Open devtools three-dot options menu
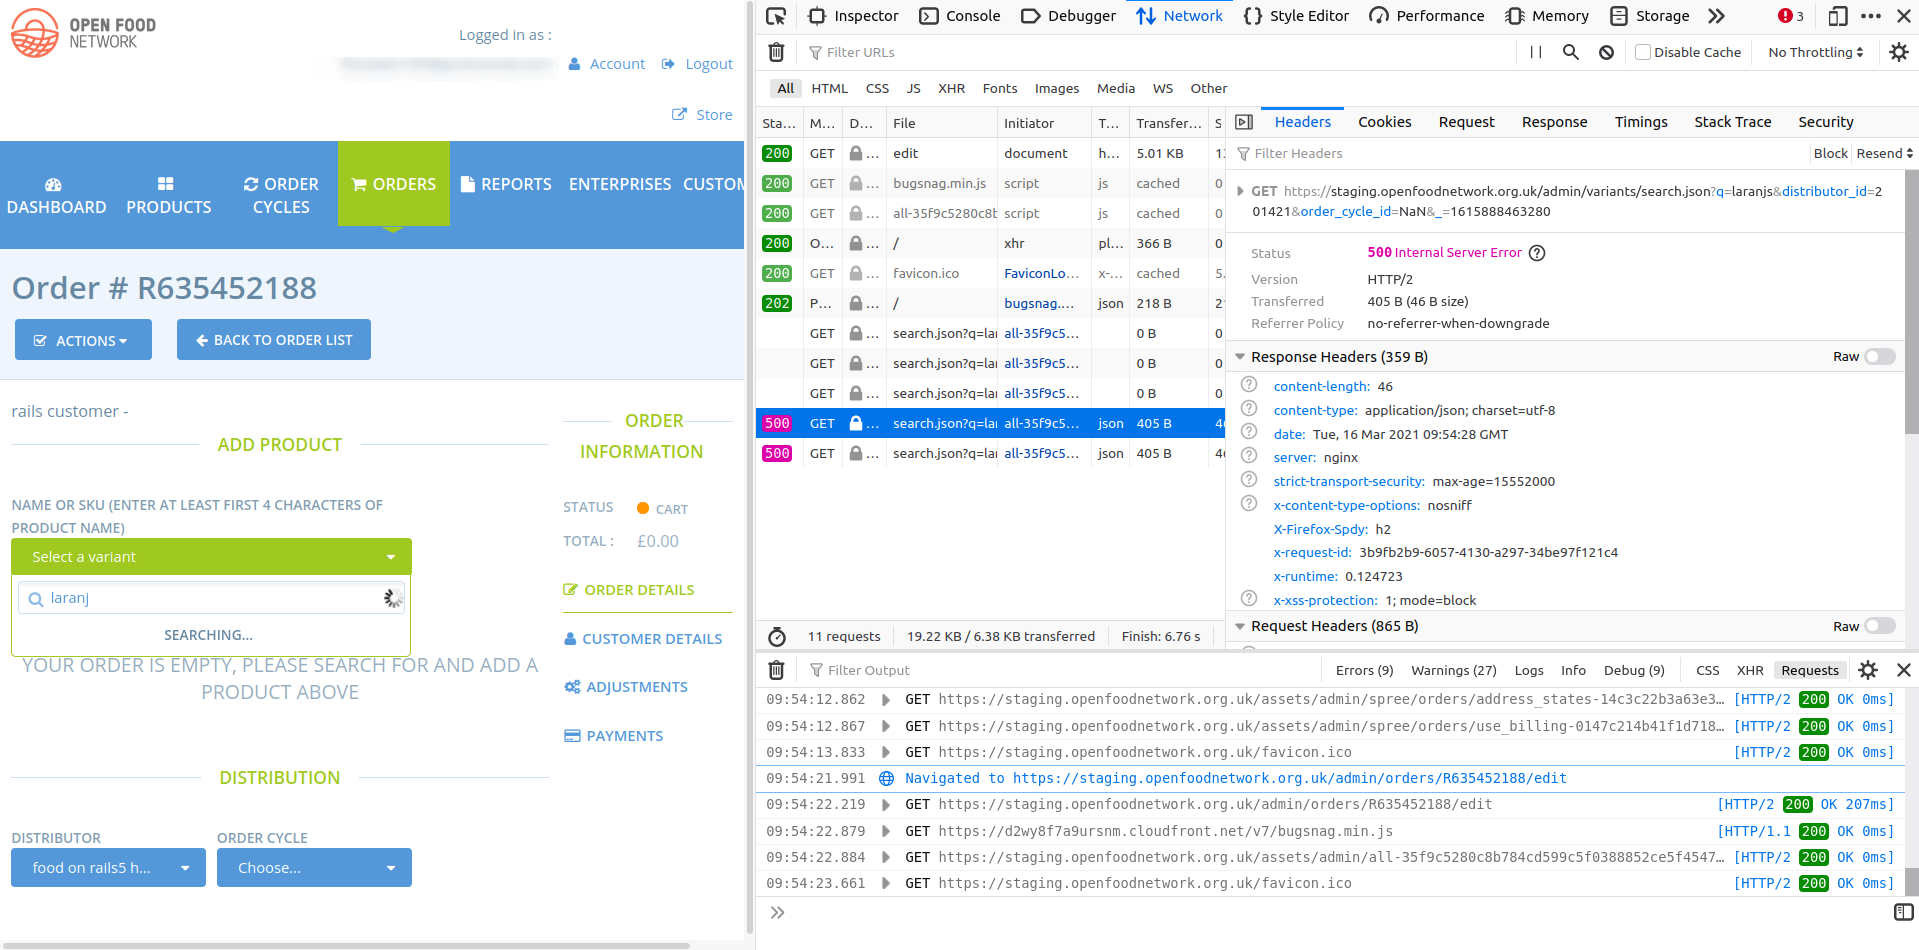 [x=1871, y=16]
